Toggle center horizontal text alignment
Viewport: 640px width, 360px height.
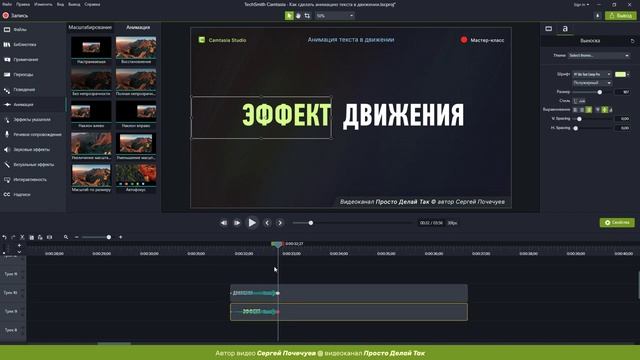[x=582, y=110]
